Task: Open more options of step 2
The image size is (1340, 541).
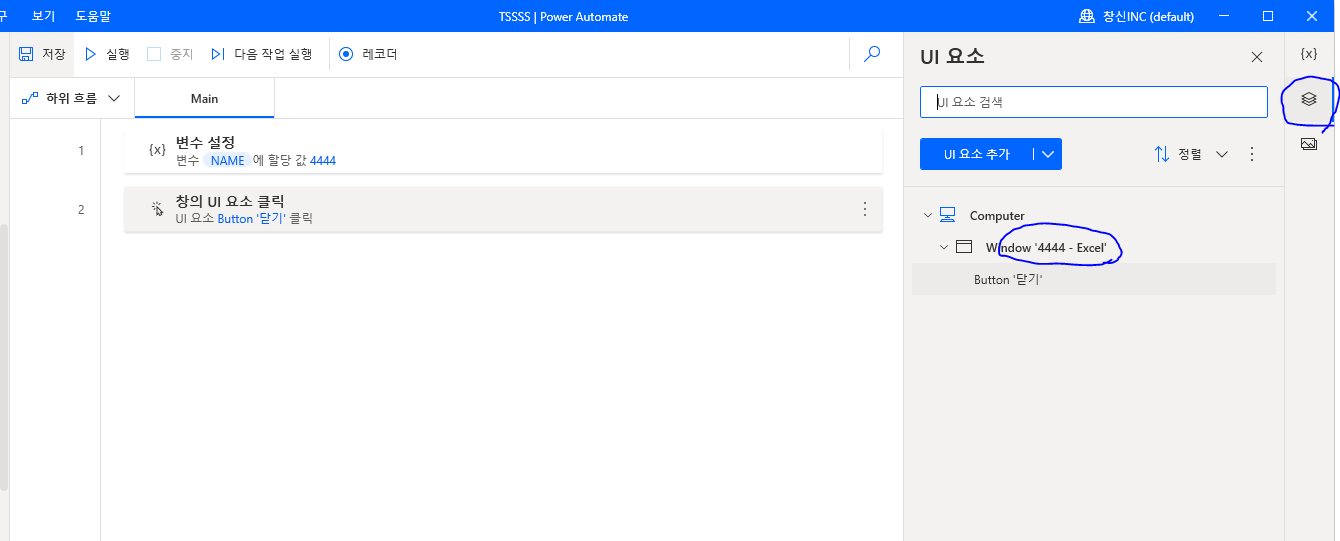Action: [865, 209]
